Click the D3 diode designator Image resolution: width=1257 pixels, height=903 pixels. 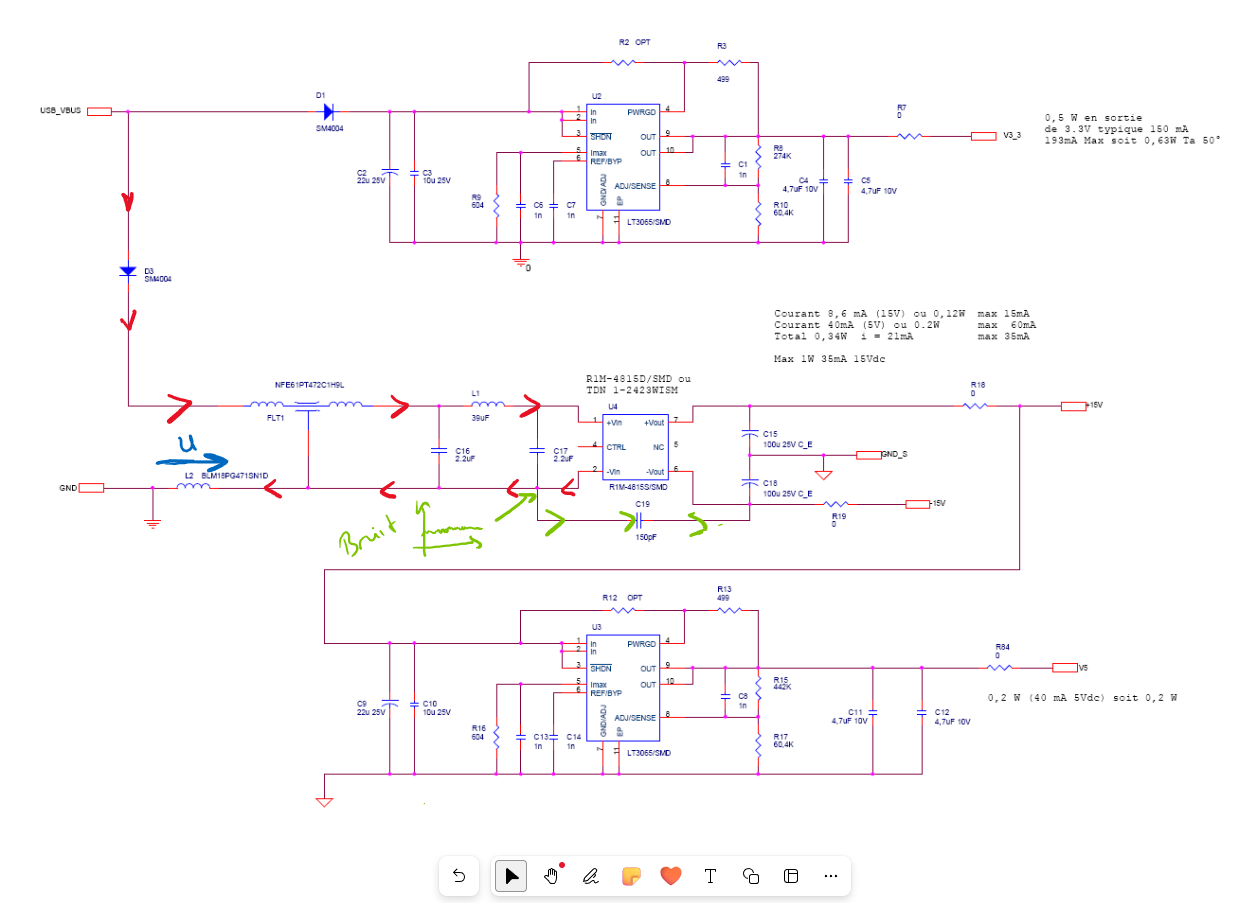[149, 270]
